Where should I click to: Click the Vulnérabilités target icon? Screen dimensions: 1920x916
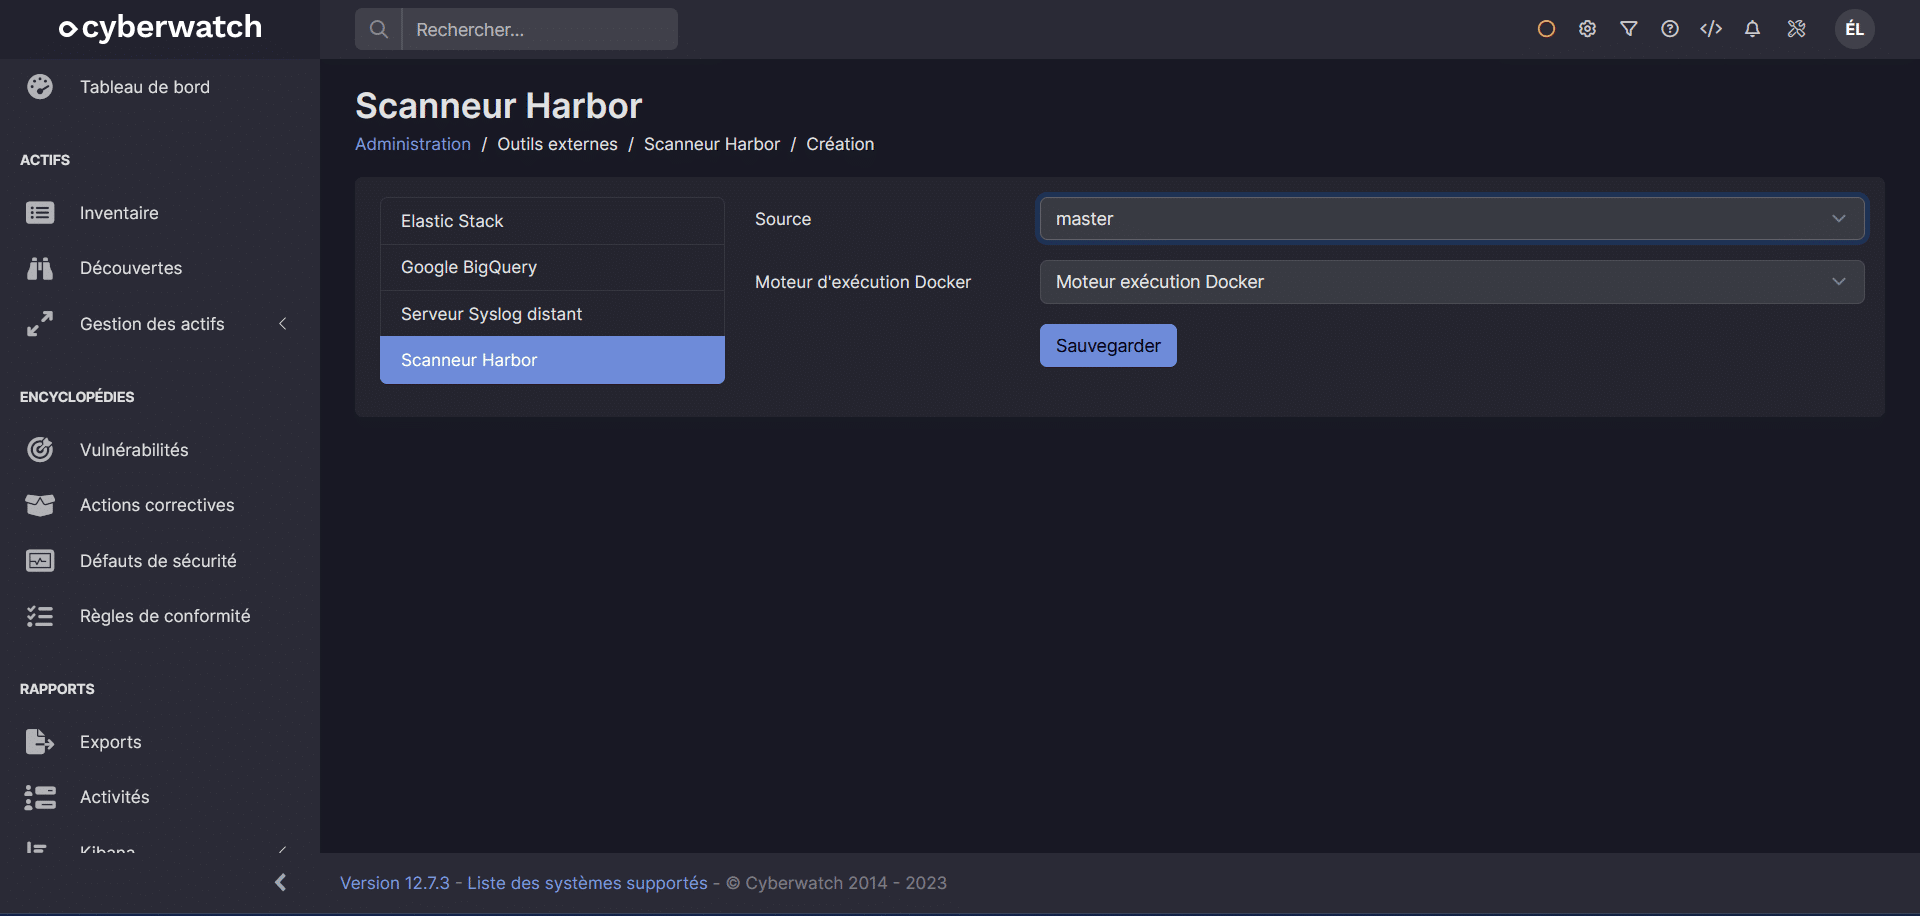tap(40, 450)
